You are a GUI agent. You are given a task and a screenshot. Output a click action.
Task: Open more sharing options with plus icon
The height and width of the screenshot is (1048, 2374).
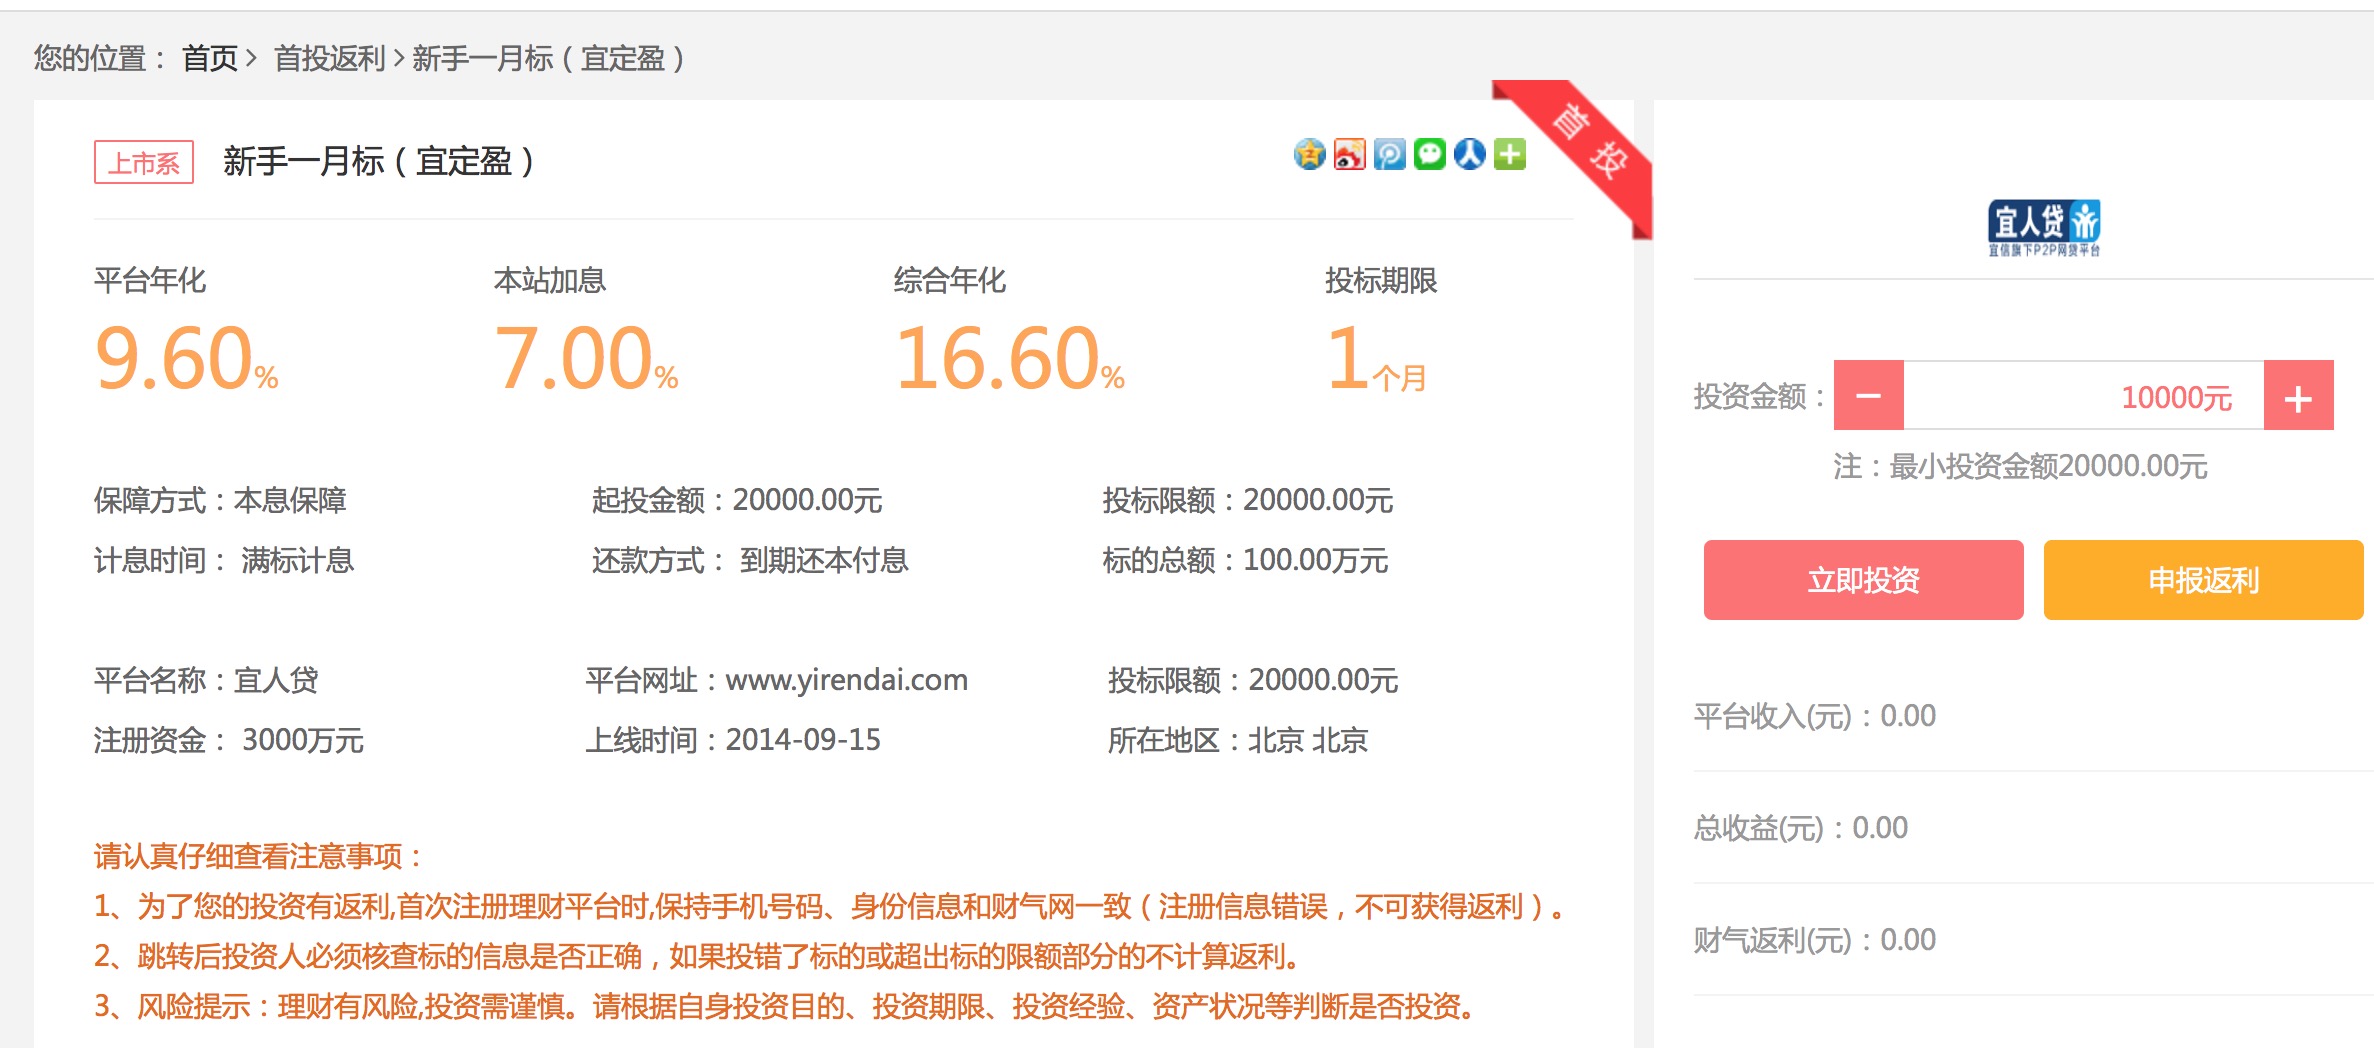point(1509,154)
